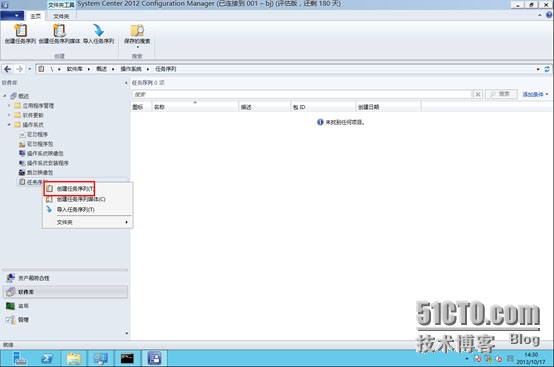Image resolution: width=554 pixels, height=367 pixels.
Task: Open the blue application menu dropdown
Action: (x=12, y=16)
